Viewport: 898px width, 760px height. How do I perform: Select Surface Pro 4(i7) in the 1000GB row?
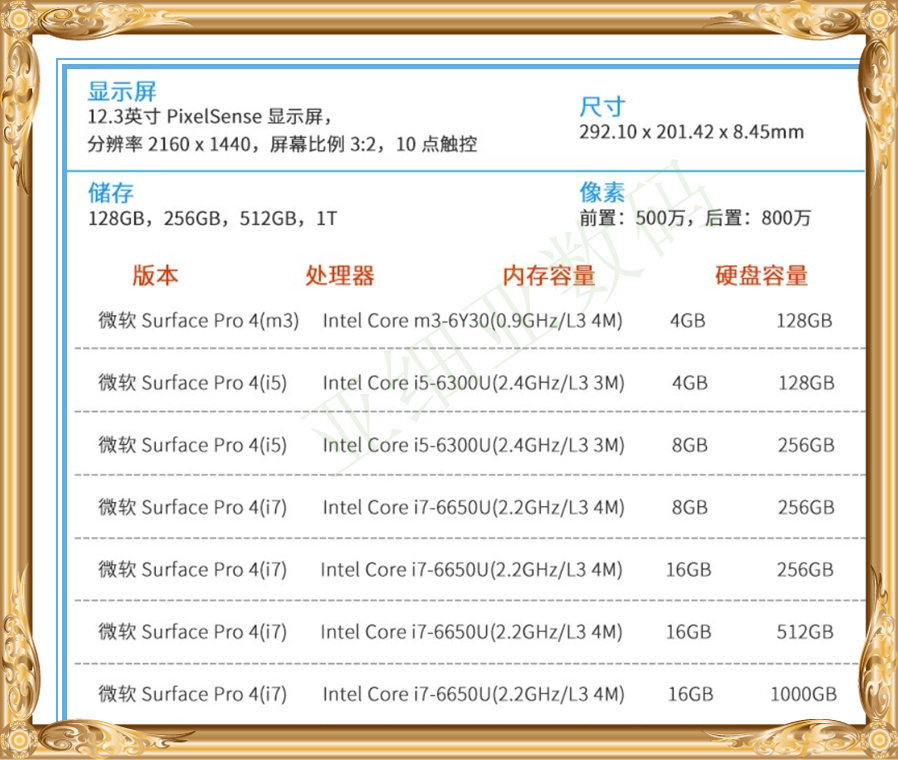coord(192,694)
